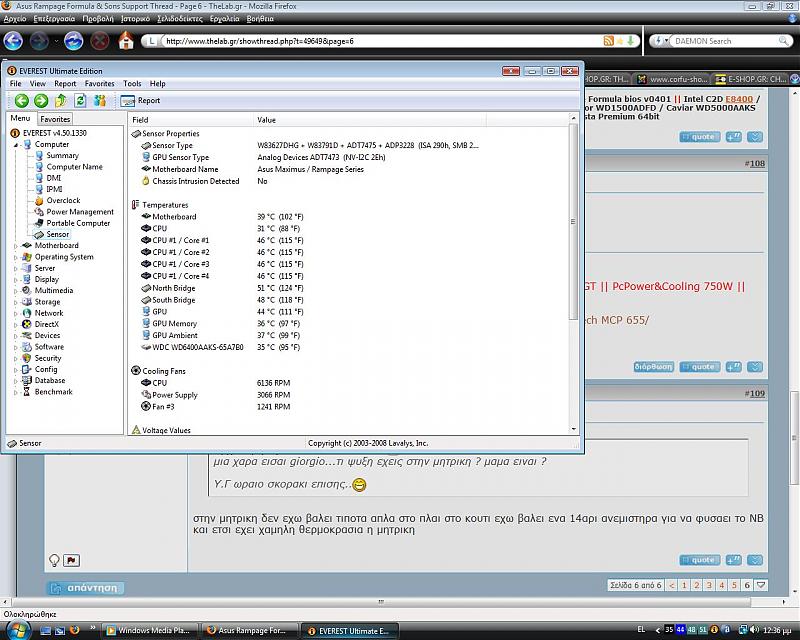
Task: Click the Firefox Reload button
Action: [x=74, y=41]
